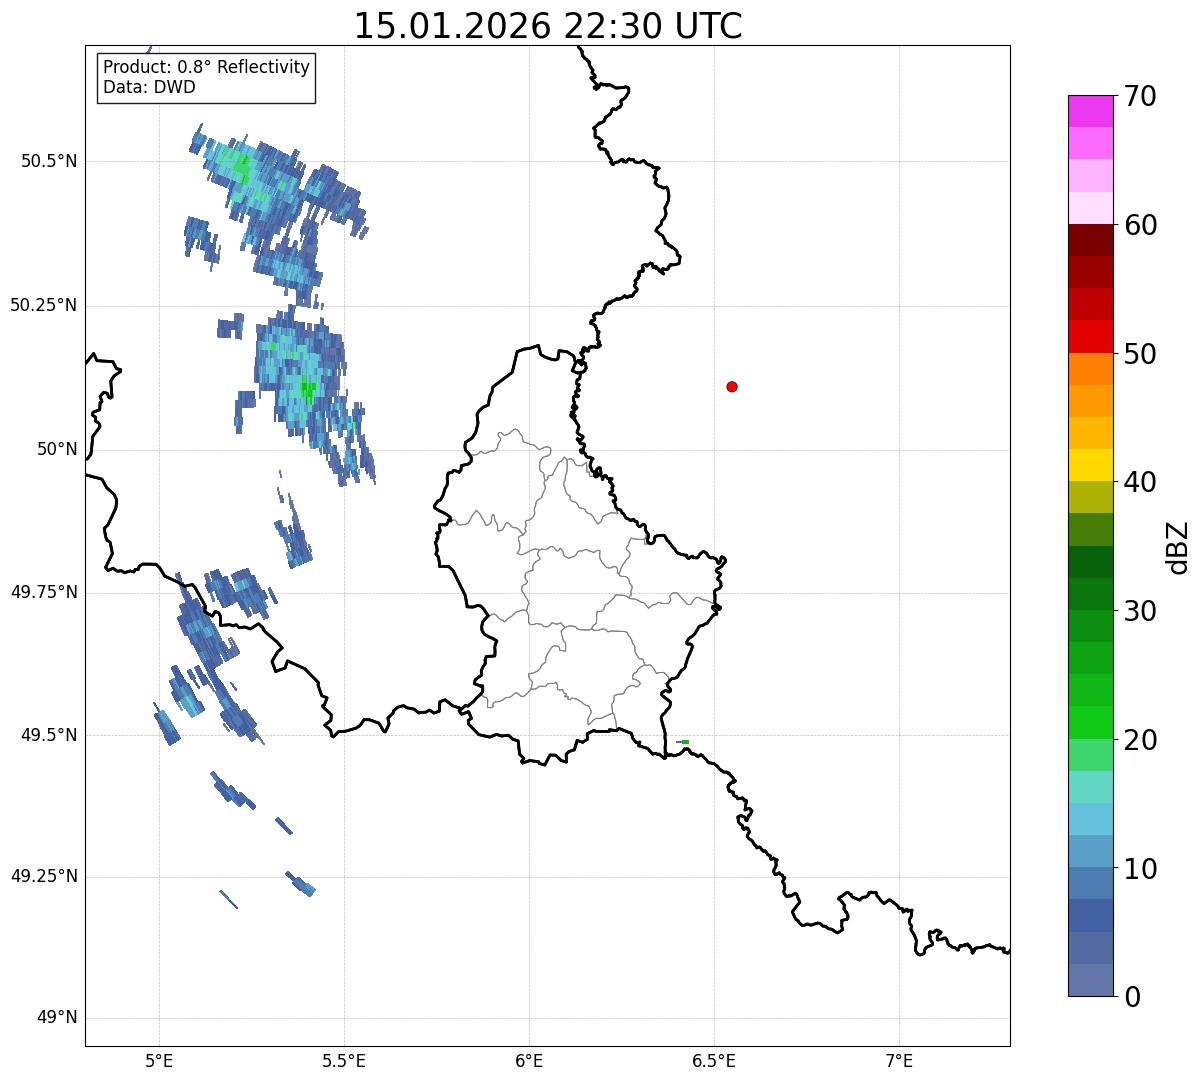
Task: Click the latitude label 49.5°N
Action: (x=49, y=735)
